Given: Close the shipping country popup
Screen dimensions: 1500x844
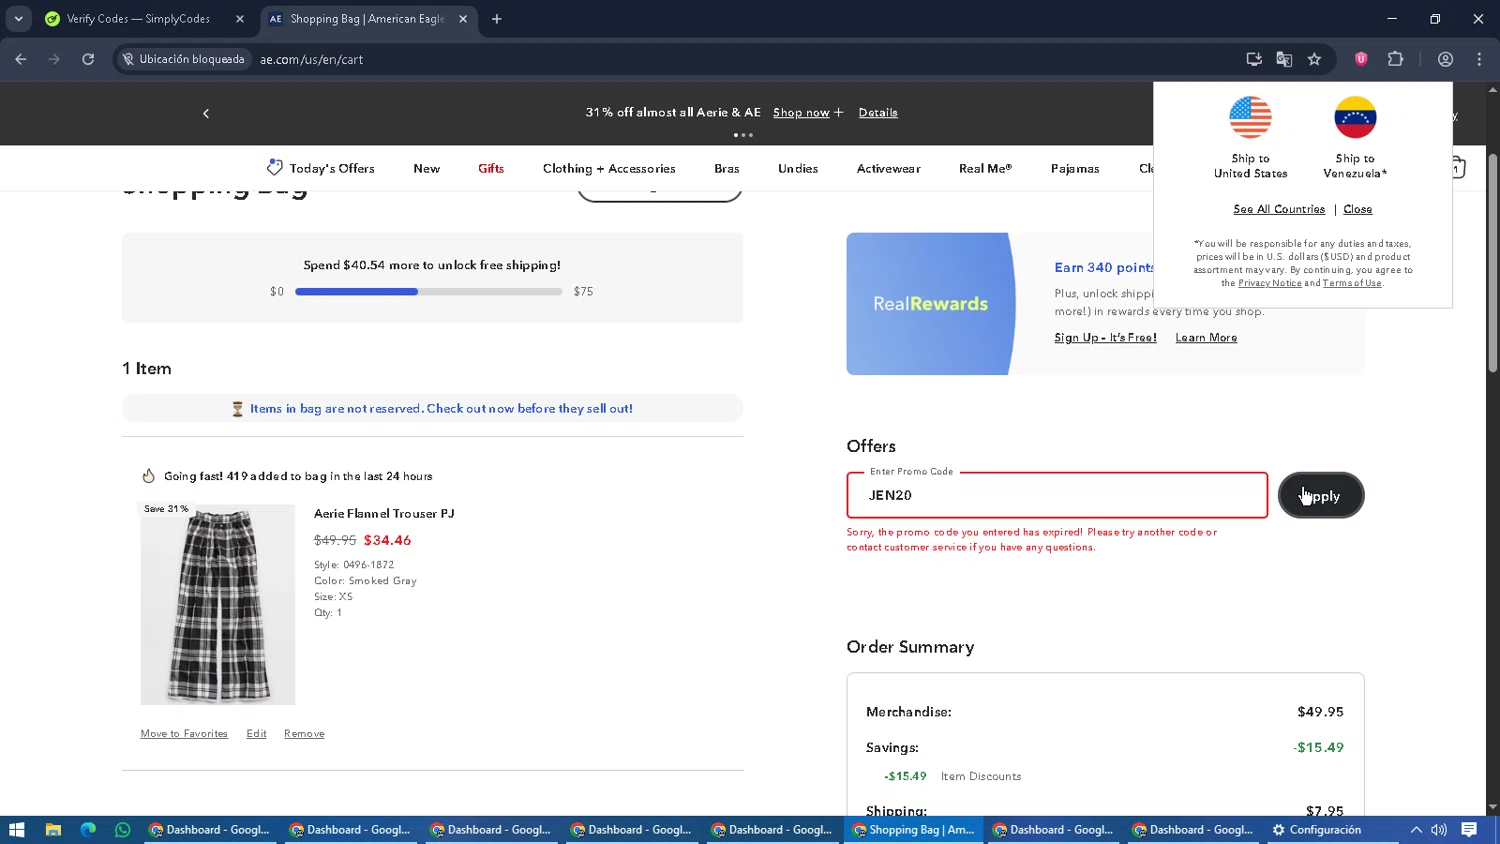Looking at the screenshot, I should tap(1357, 209).
